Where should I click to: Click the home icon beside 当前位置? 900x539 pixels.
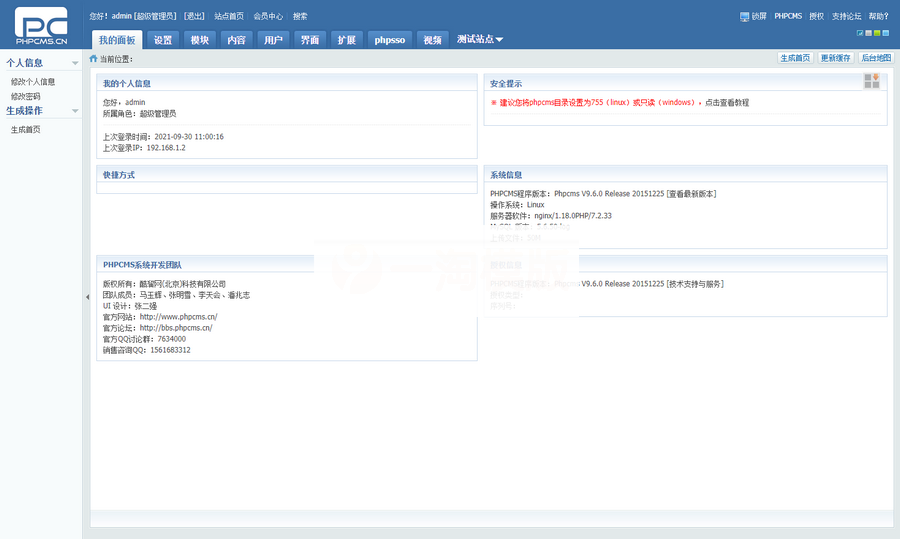click(x=94, y=59)
